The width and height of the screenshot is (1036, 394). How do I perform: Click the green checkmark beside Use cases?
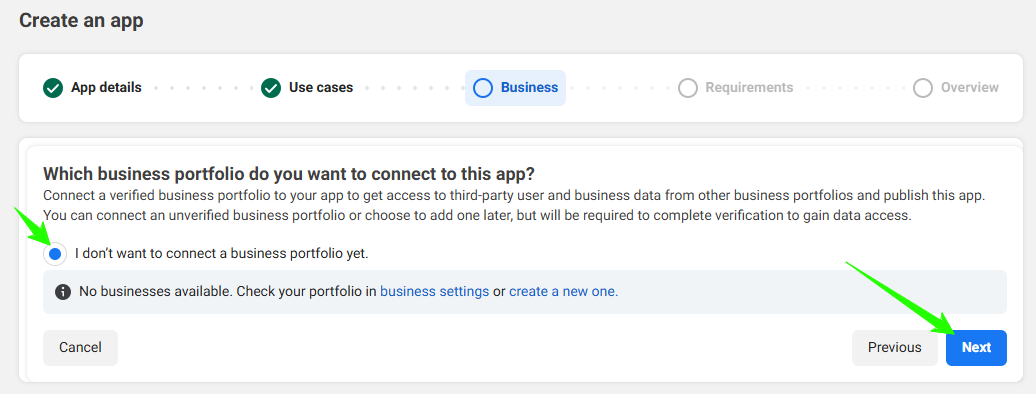271,88
